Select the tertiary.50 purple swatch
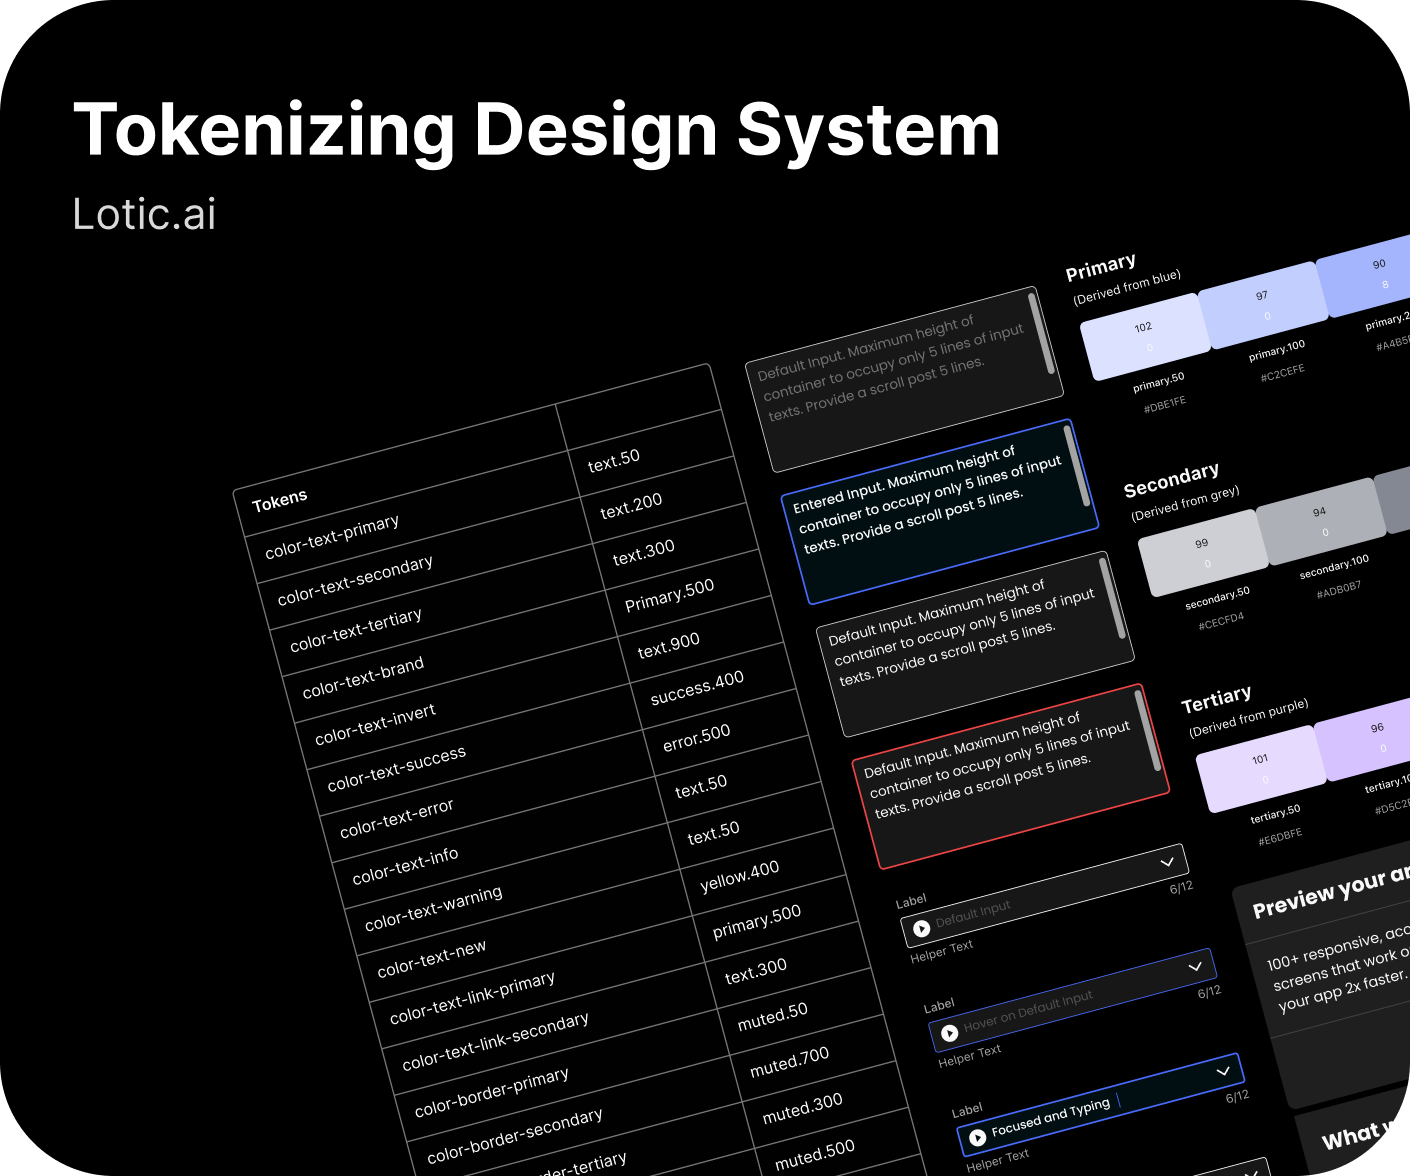Screen dimensions: 1410x1176 (x=1263, y=769)
